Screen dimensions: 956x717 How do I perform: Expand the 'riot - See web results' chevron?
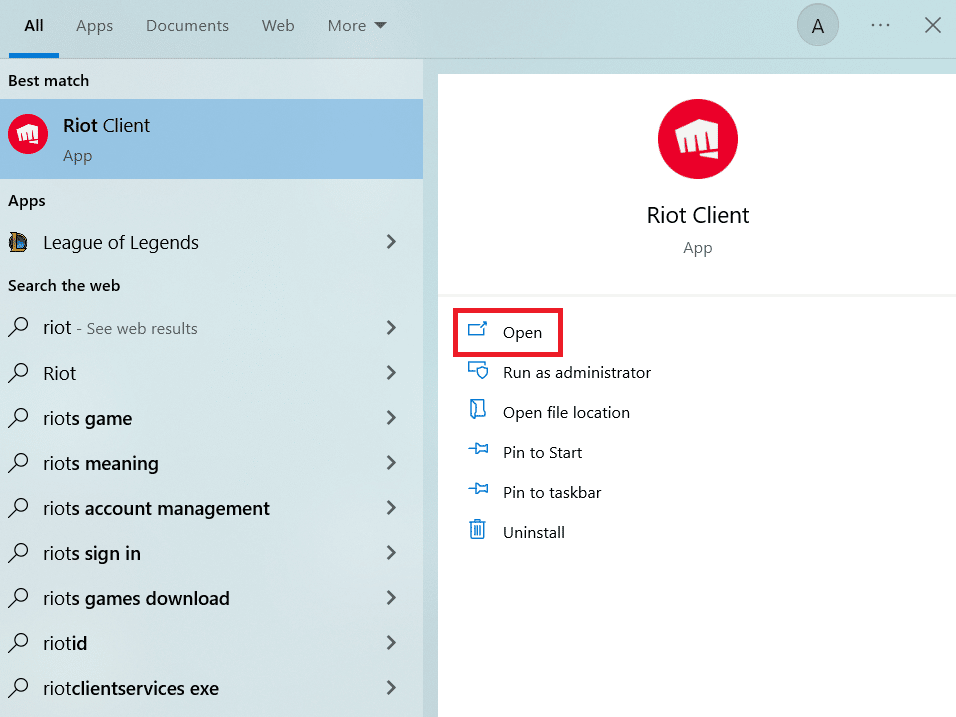click(x=391, y=327)
